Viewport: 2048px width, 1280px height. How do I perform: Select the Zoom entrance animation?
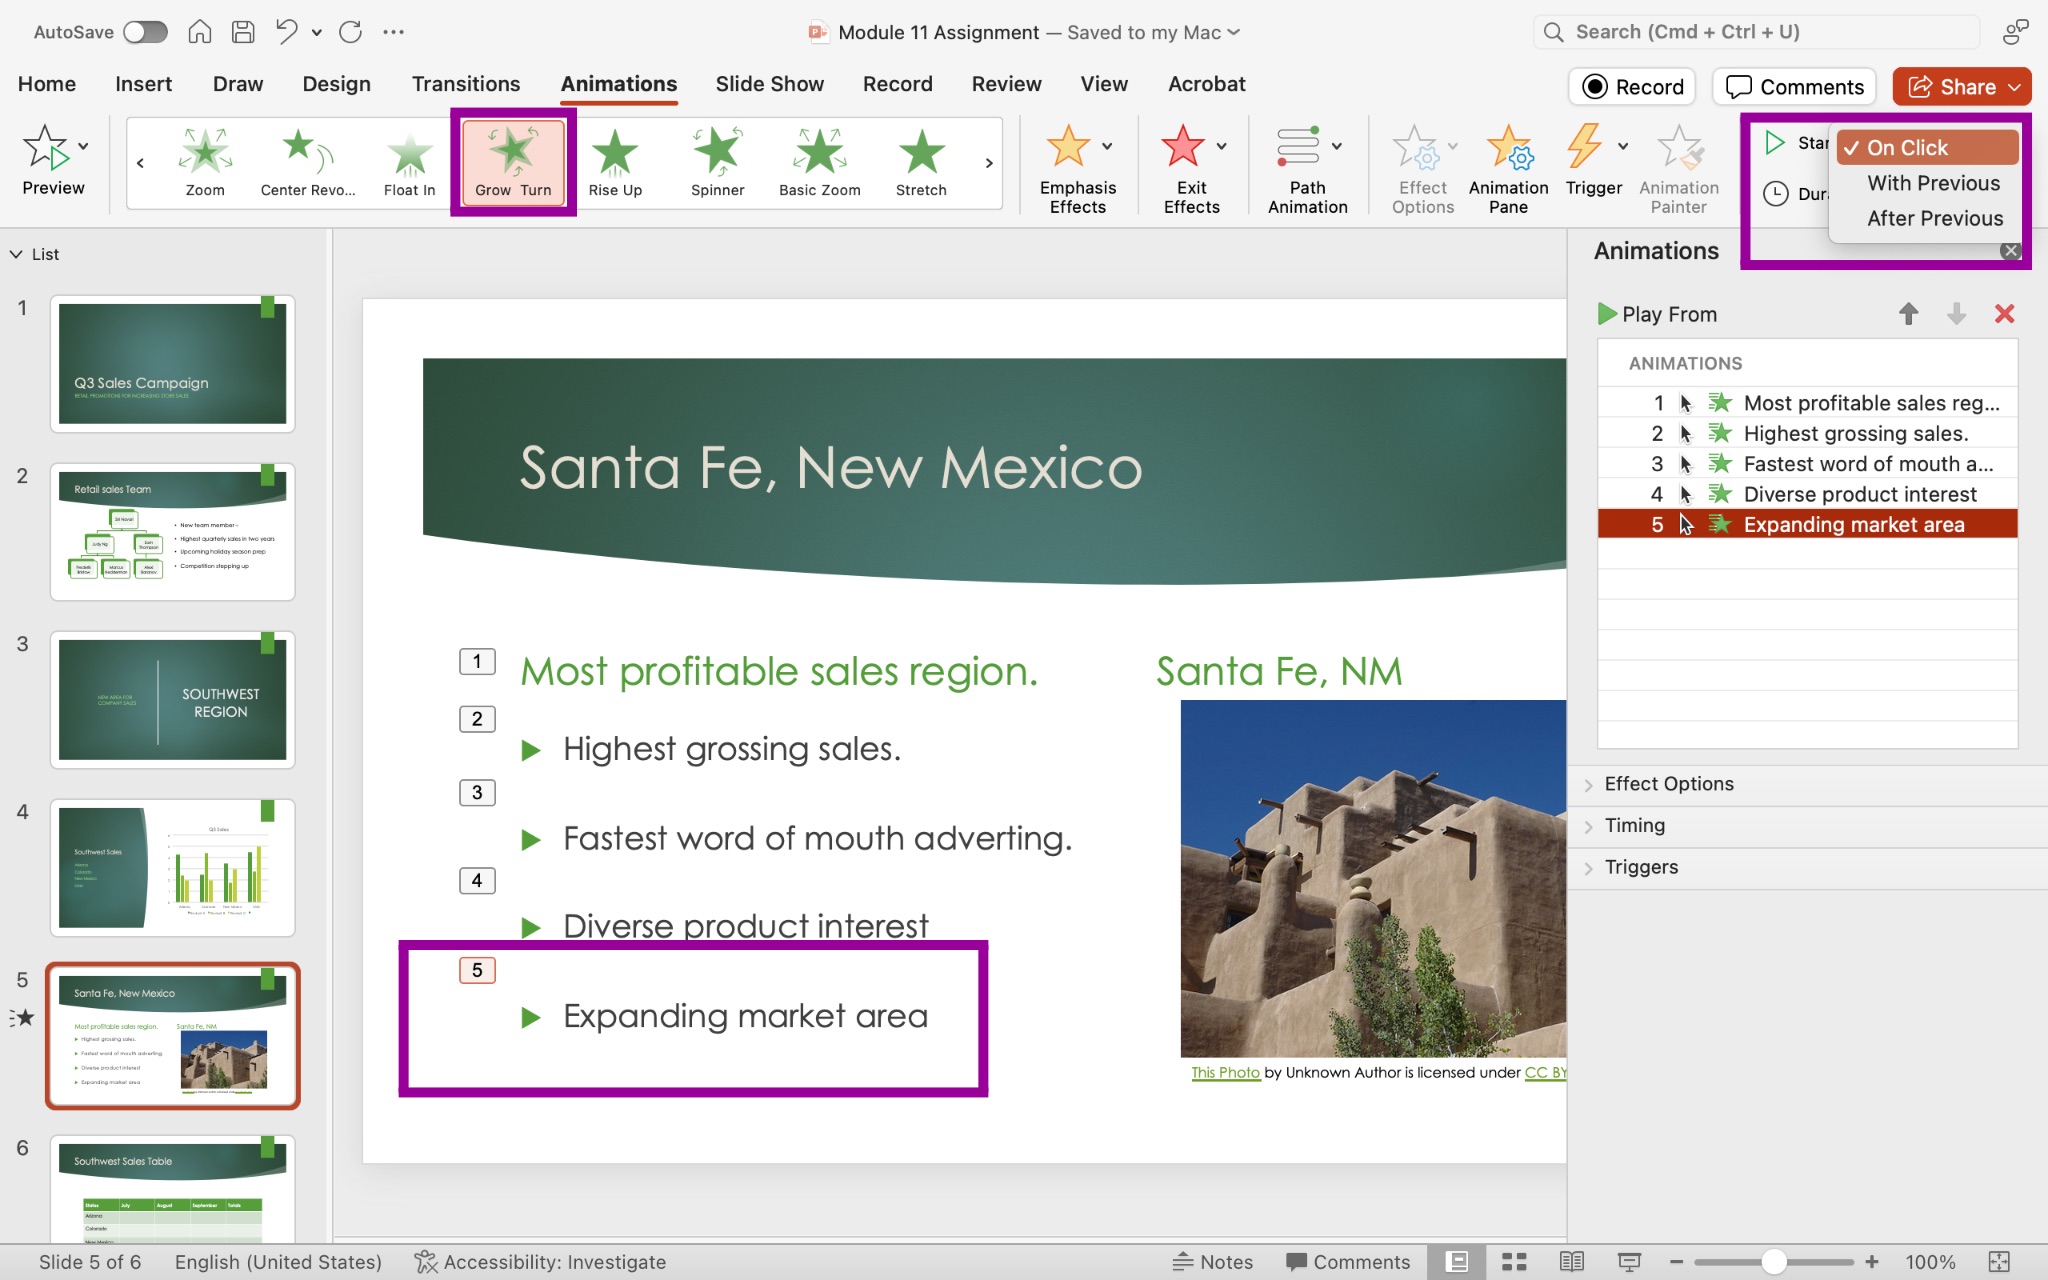tap(205, 162)
